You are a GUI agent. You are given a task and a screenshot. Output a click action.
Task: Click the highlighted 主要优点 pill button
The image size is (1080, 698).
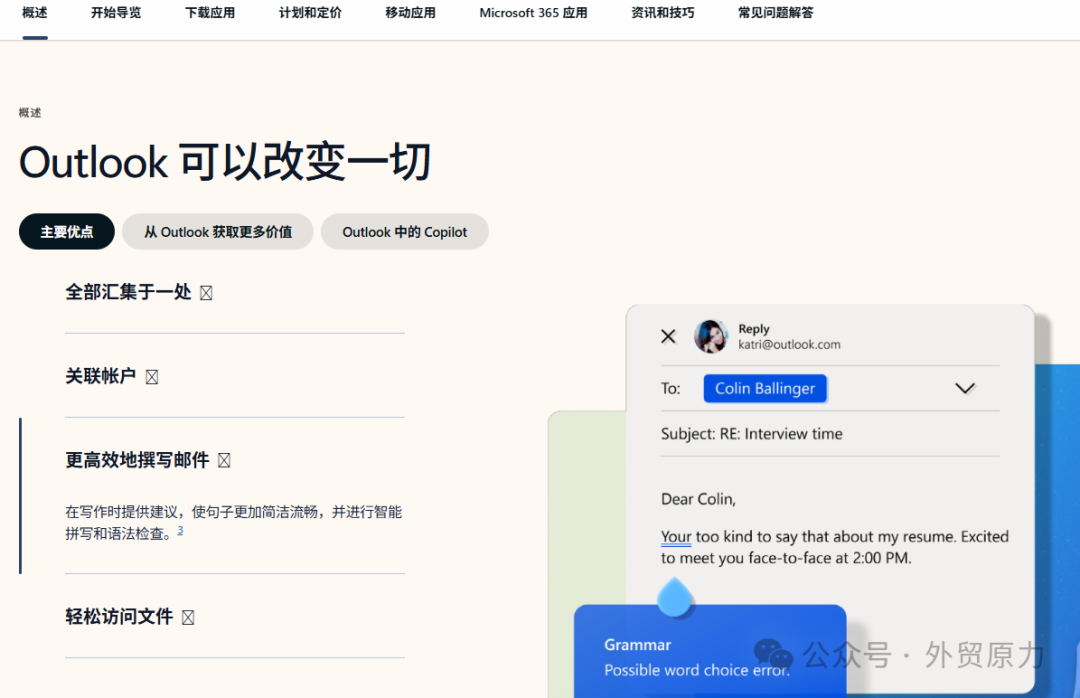tap(66, 231)
